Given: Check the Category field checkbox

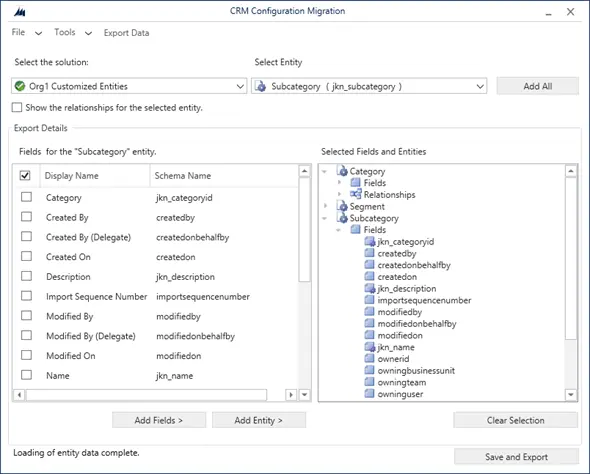Looking at the screenshot, I should pos(26,197).
